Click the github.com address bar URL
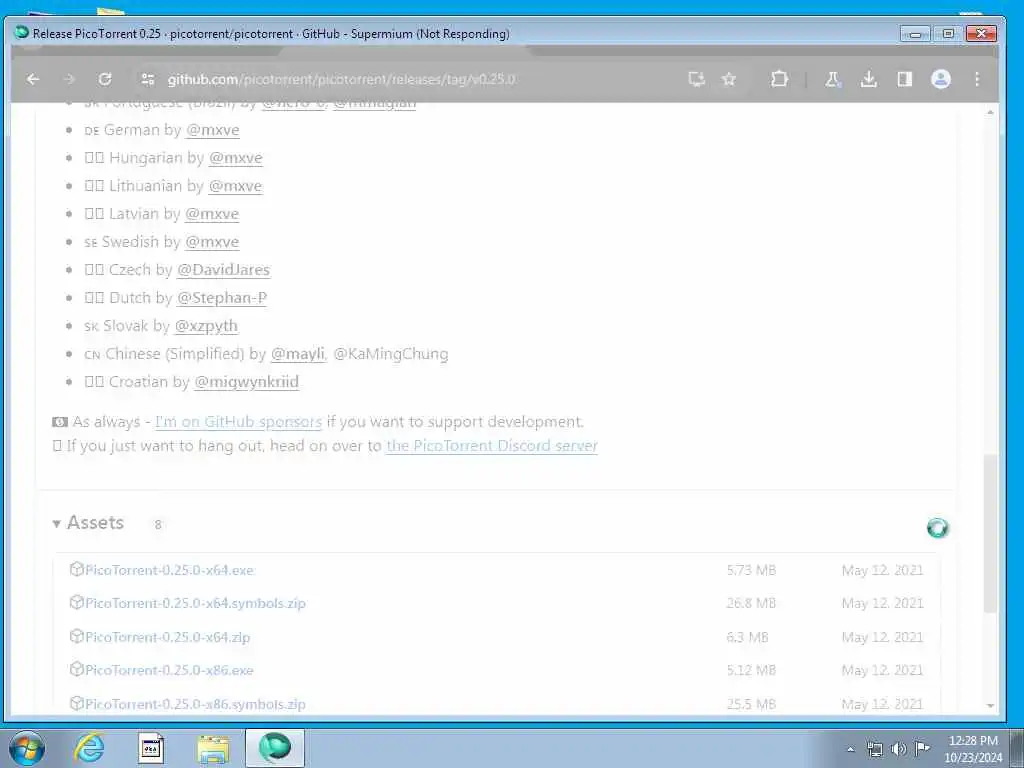The image size is (1024, 768). tap(341, 79)
